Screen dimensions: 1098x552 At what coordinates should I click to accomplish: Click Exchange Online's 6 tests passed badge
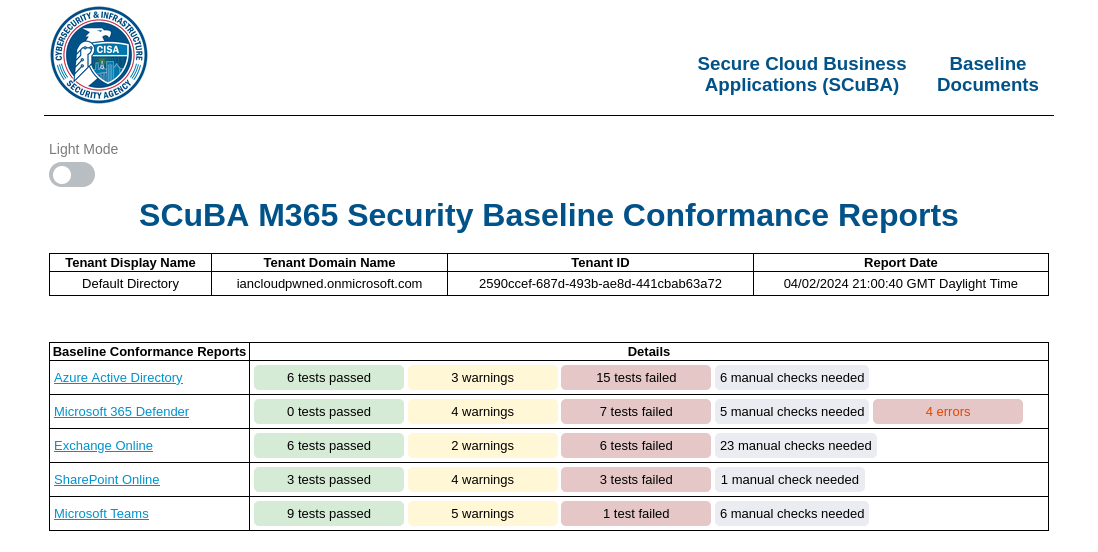(x=328, y=446)
